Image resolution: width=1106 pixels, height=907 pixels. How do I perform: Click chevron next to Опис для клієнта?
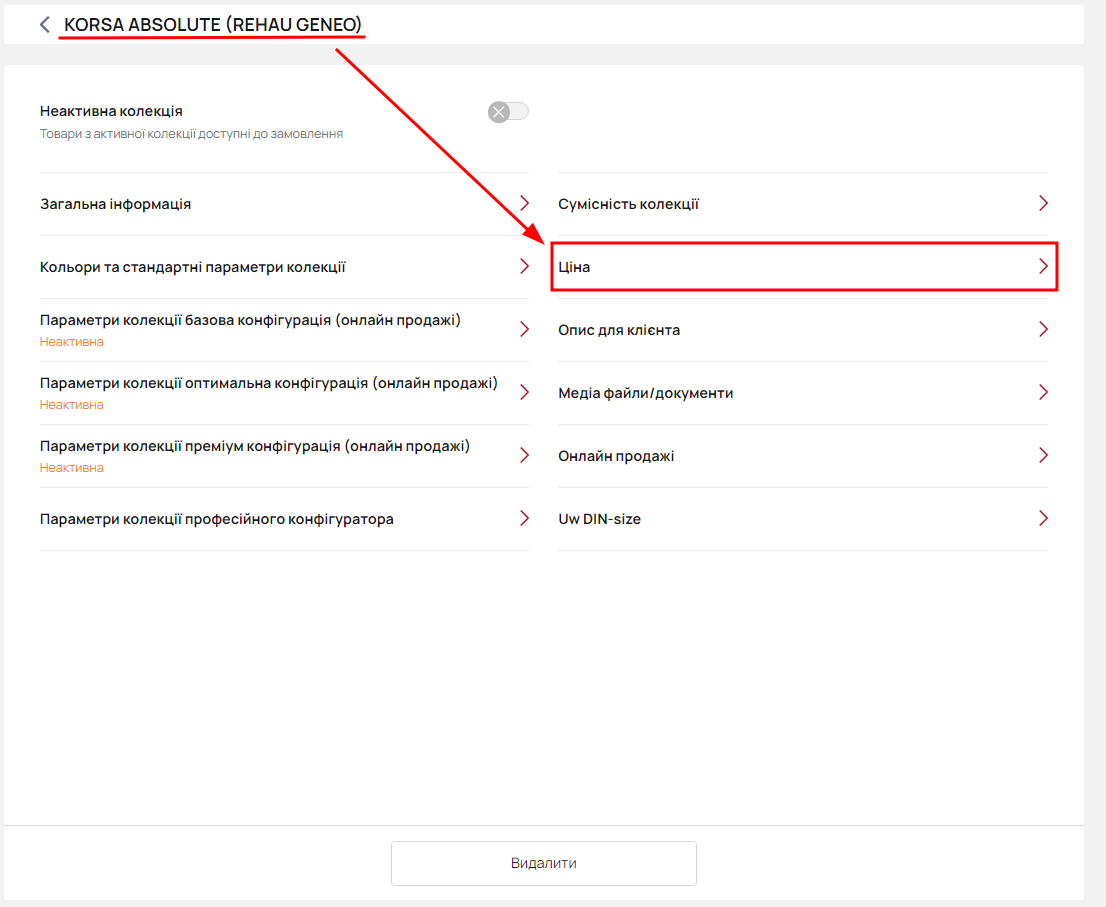[1043, 329]
